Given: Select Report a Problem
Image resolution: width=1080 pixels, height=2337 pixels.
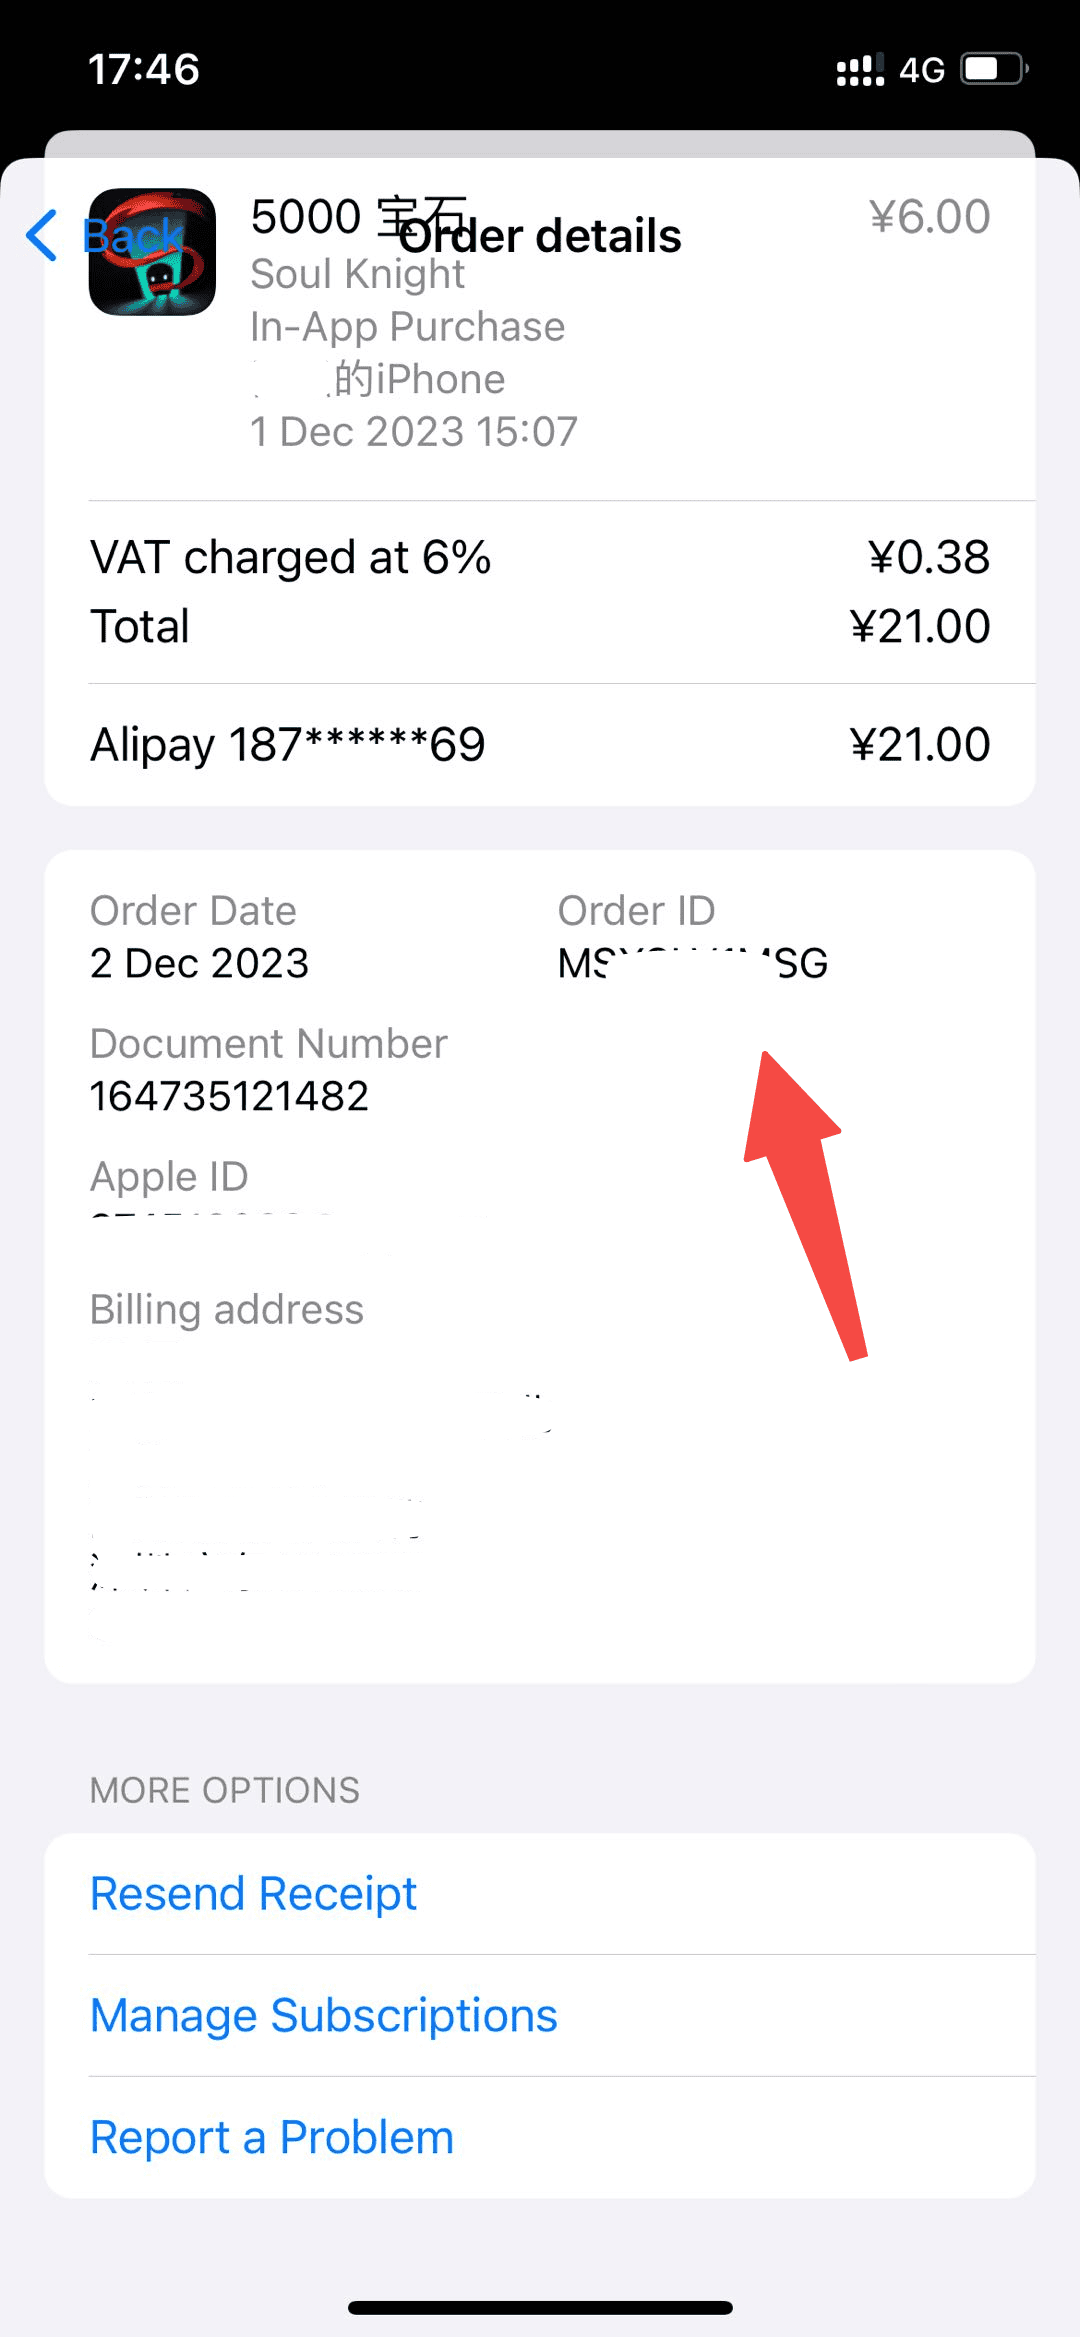Looking at the screenshot, I should click(x=272, y=2137).
